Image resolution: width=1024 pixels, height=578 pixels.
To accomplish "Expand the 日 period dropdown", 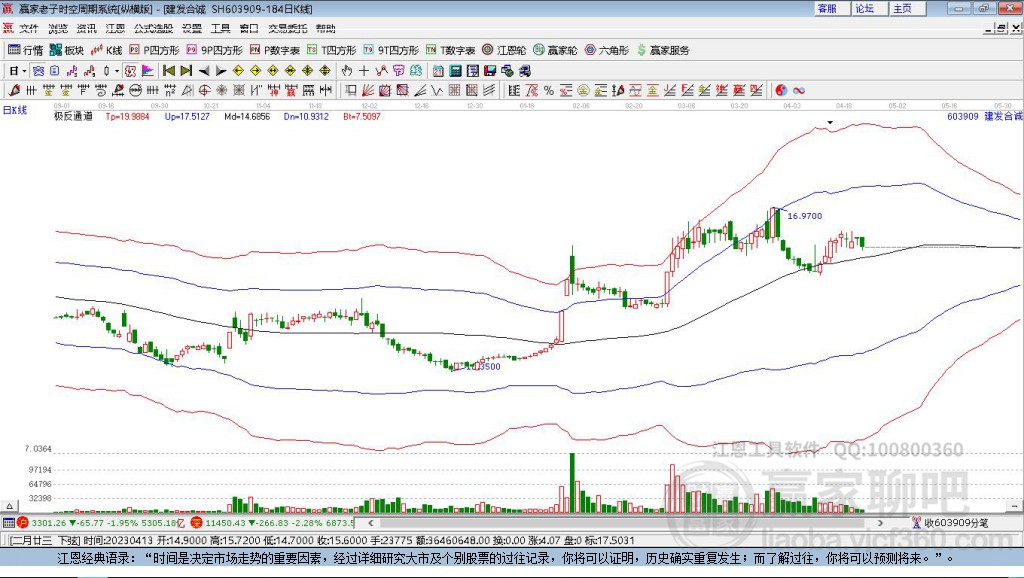I will [24, 71].
